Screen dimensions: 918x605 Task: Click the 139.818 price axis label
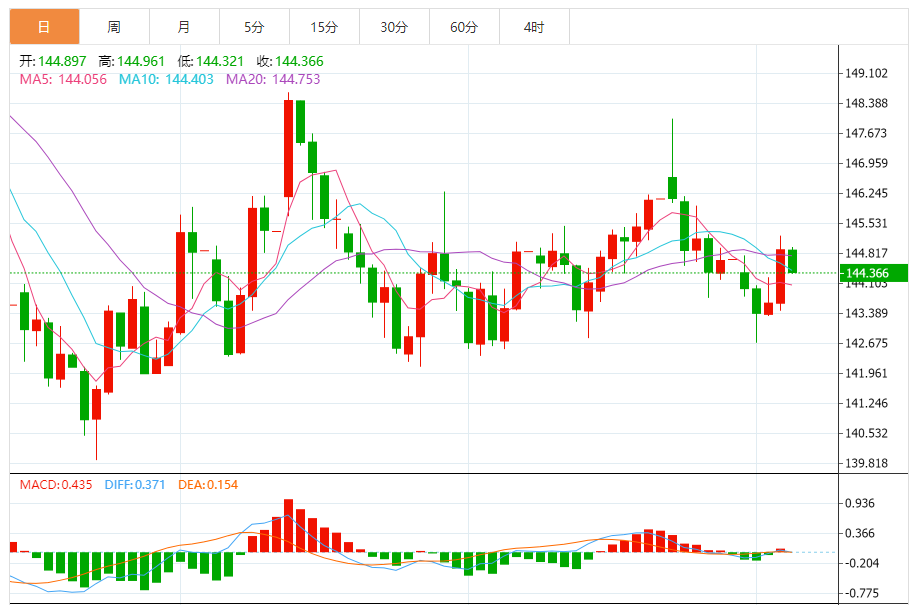click(866, 463)
